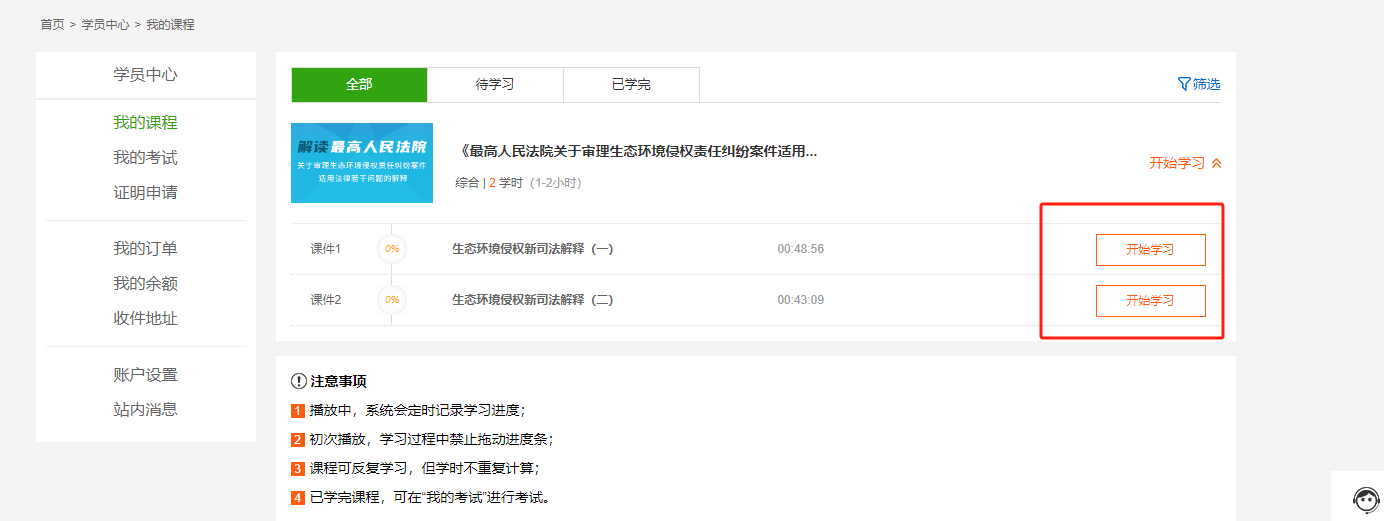Click the 0% progress circle for 课件1

392,249
